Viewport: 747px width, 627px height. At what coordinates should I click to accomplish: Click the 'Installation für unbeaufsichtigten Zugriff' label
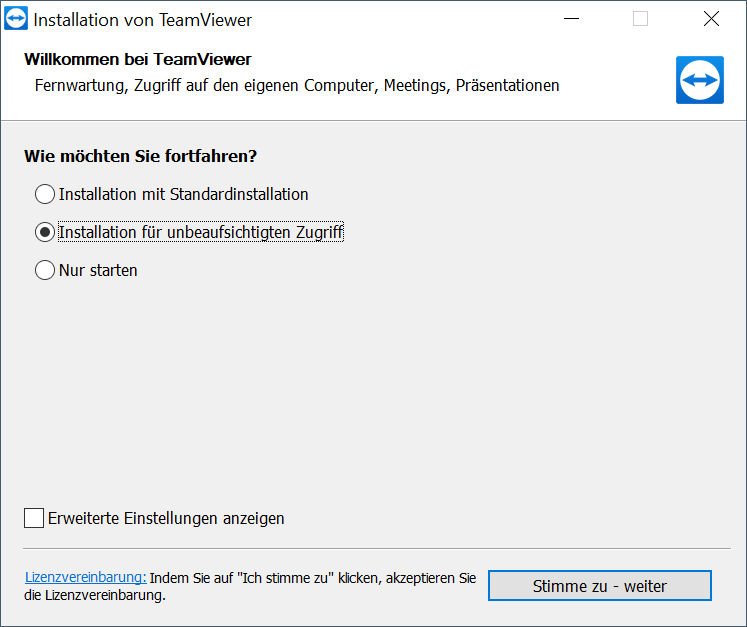(x=201, y=233)
